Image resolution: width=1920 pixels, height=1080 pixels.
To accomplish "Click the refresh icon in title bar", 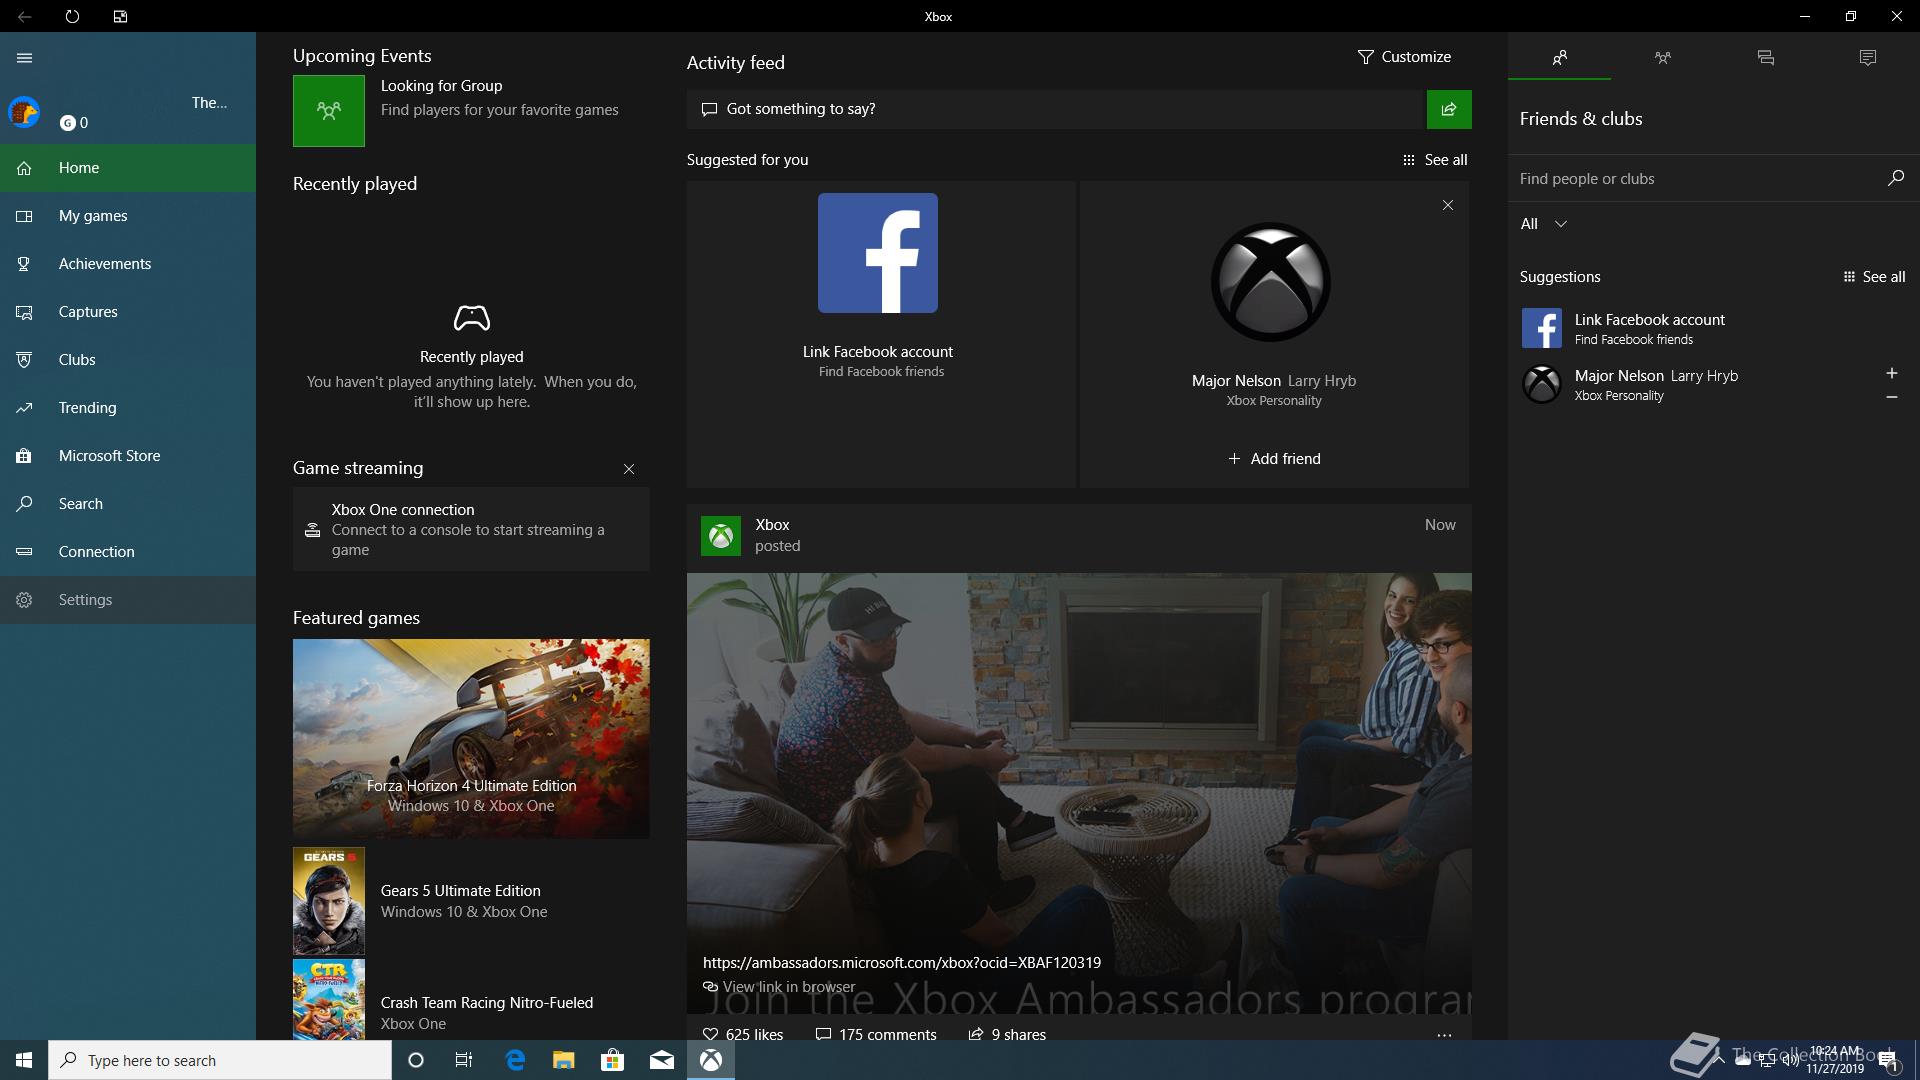I will coord(72,16).
